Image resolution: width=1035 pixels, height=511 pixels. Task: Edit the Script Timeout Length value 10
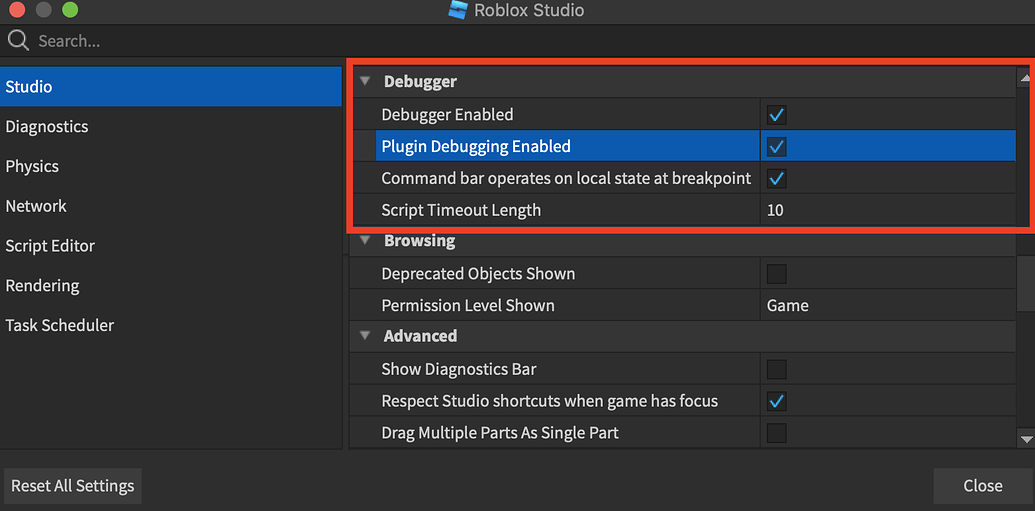click(887, 210)
